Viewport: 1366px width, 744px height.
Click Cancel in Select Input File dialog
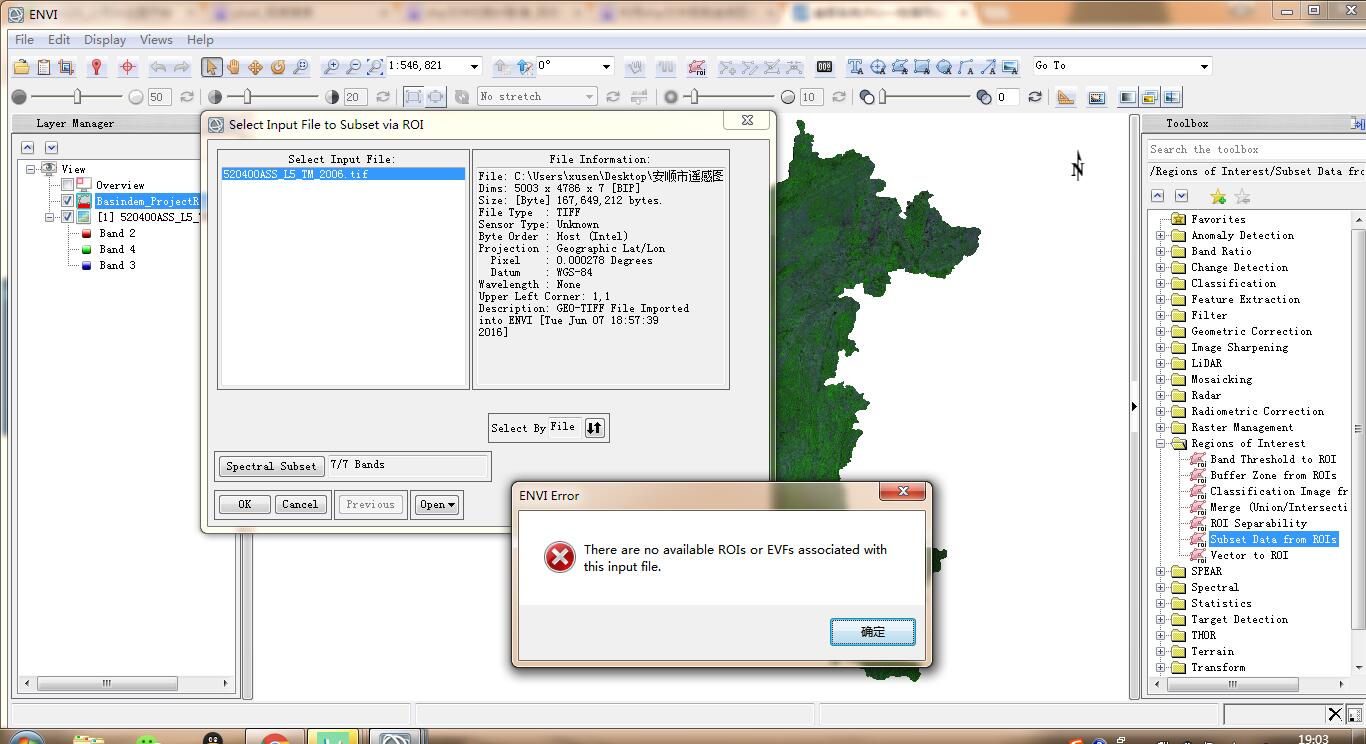point(300,505)
